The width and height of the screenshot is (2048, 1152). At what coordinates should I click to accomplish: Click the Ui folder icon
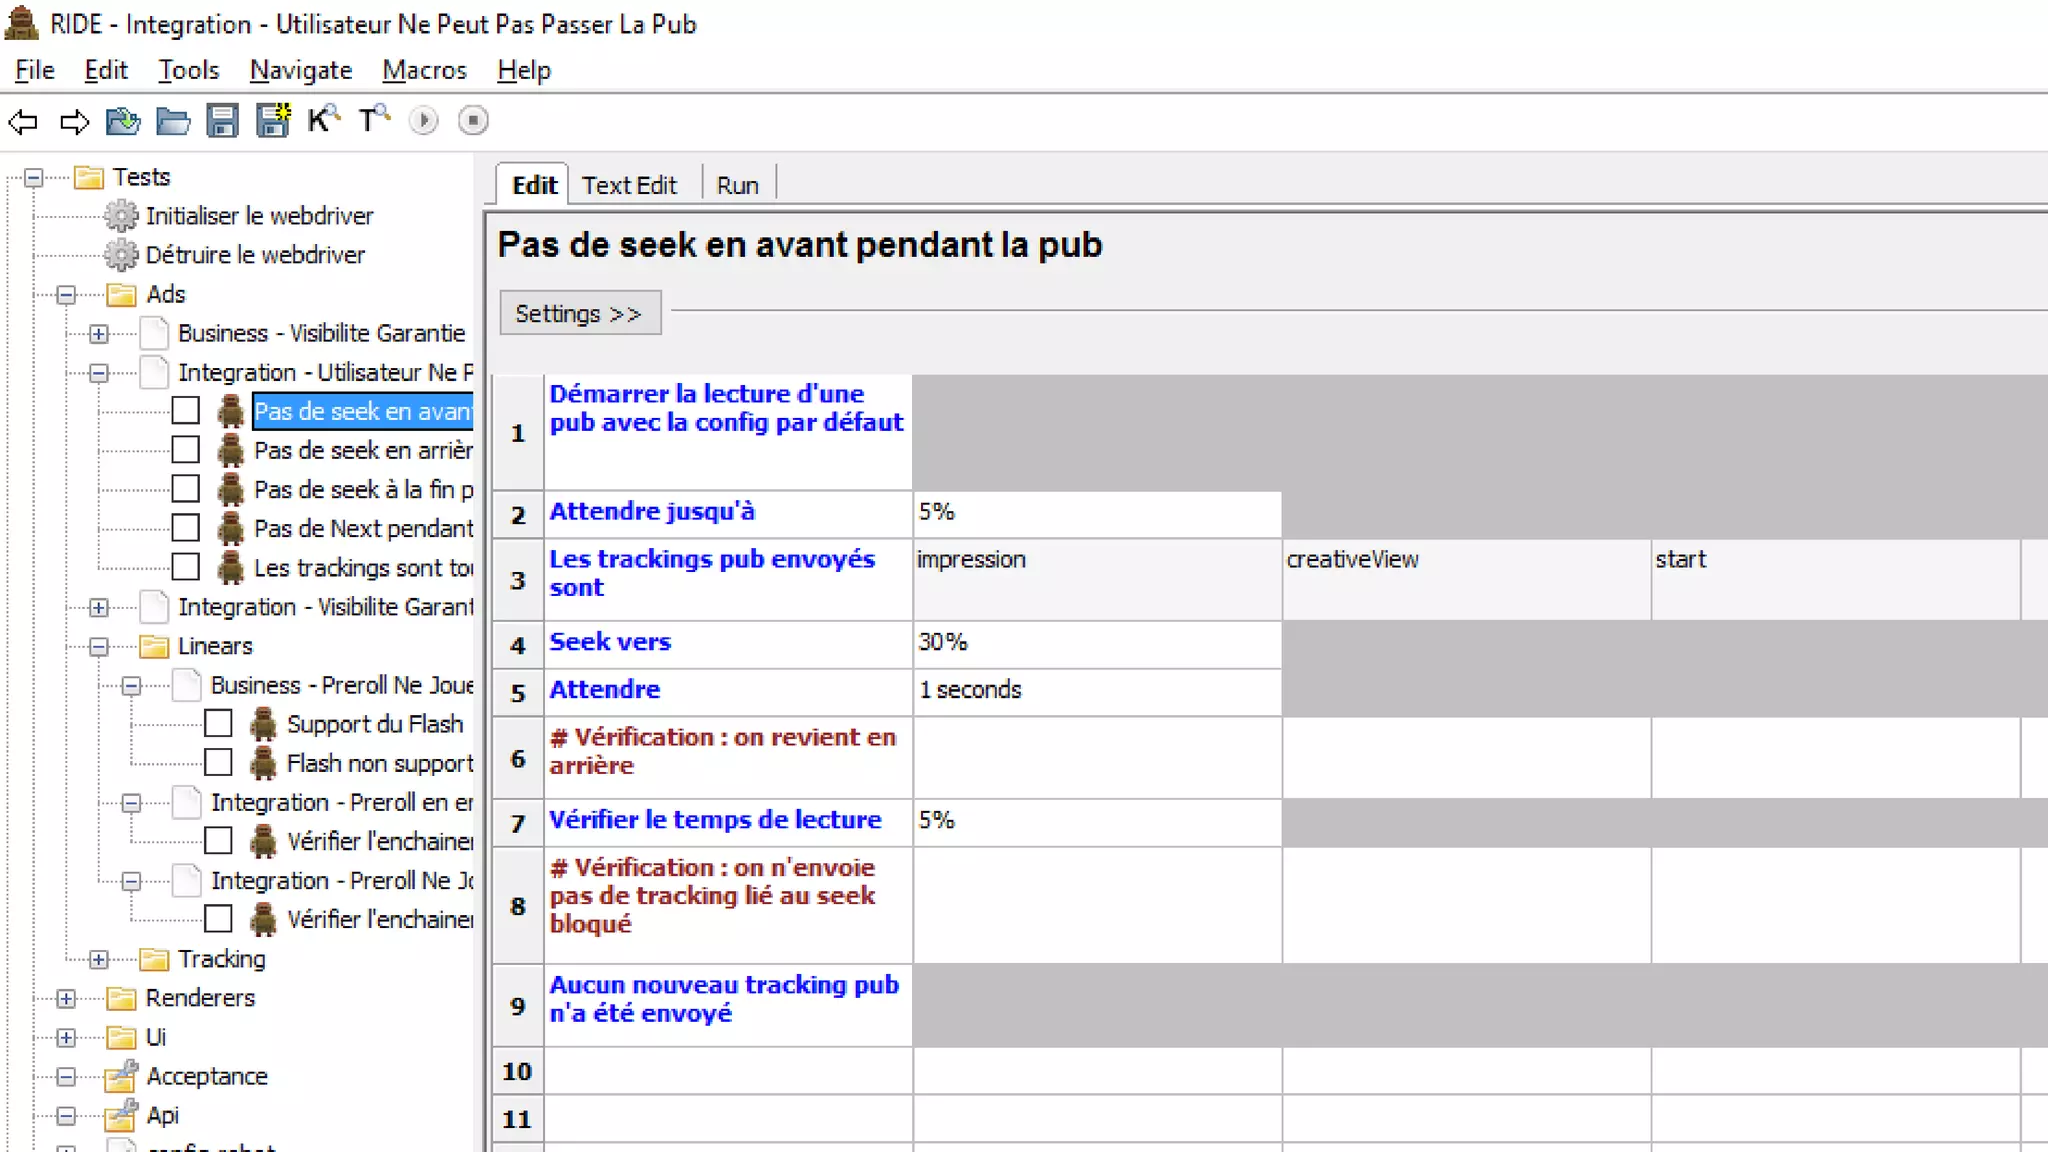pos(121,1037)
